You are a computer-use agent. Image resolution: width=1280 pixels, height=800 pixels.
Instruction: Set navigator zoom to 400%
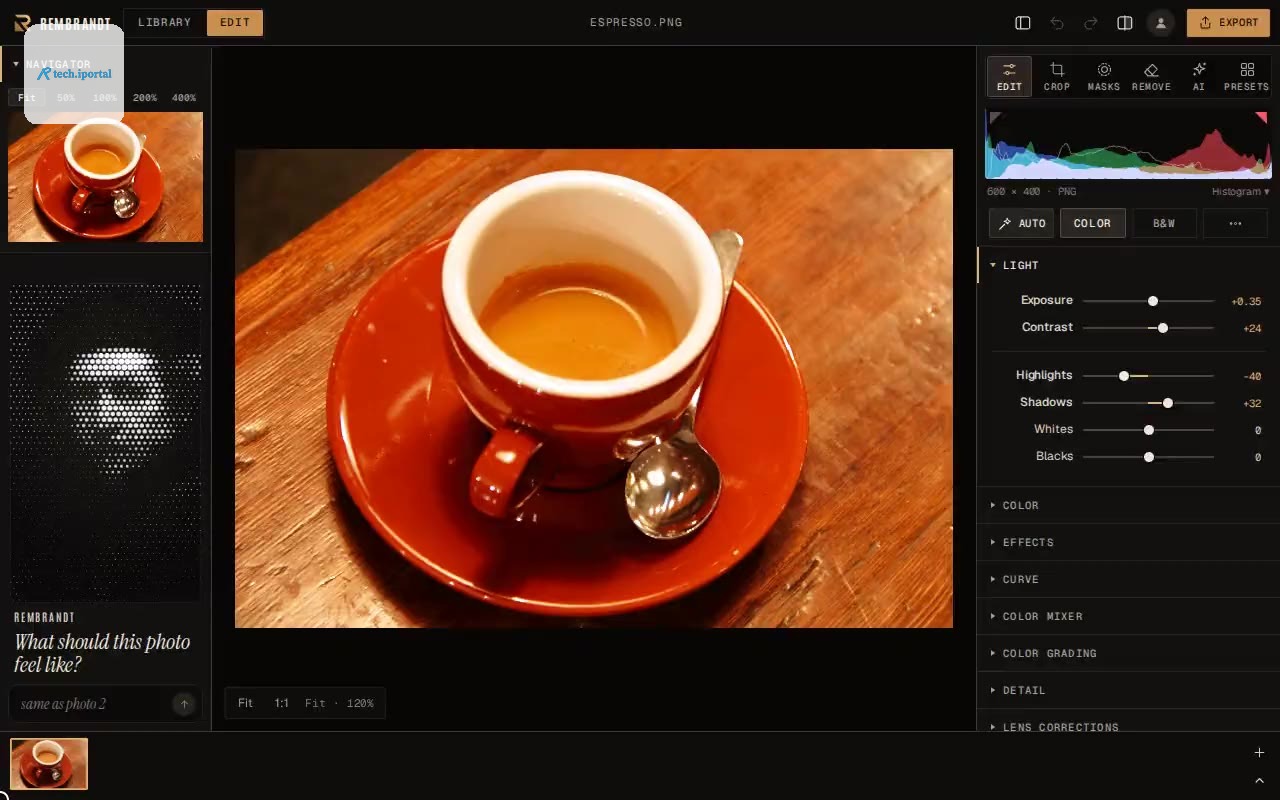(184, 98)
